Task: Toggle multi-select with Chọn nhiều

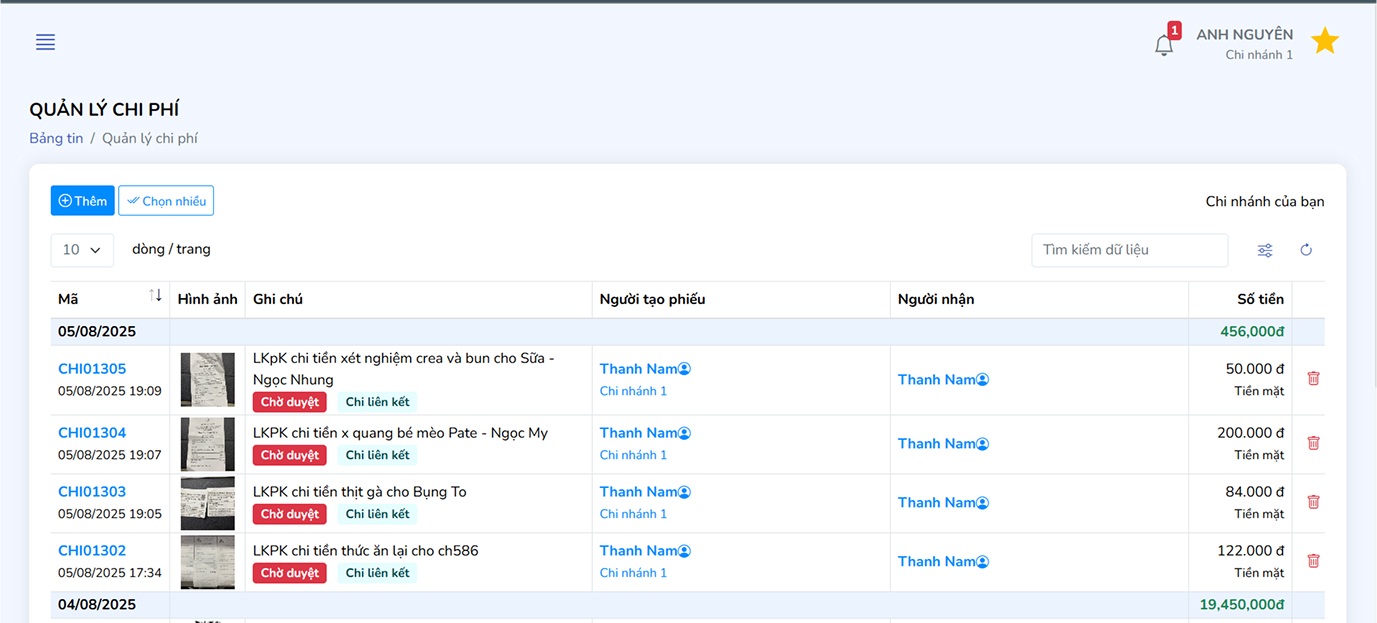Action: pyautogui.click(x=166, y=201)
